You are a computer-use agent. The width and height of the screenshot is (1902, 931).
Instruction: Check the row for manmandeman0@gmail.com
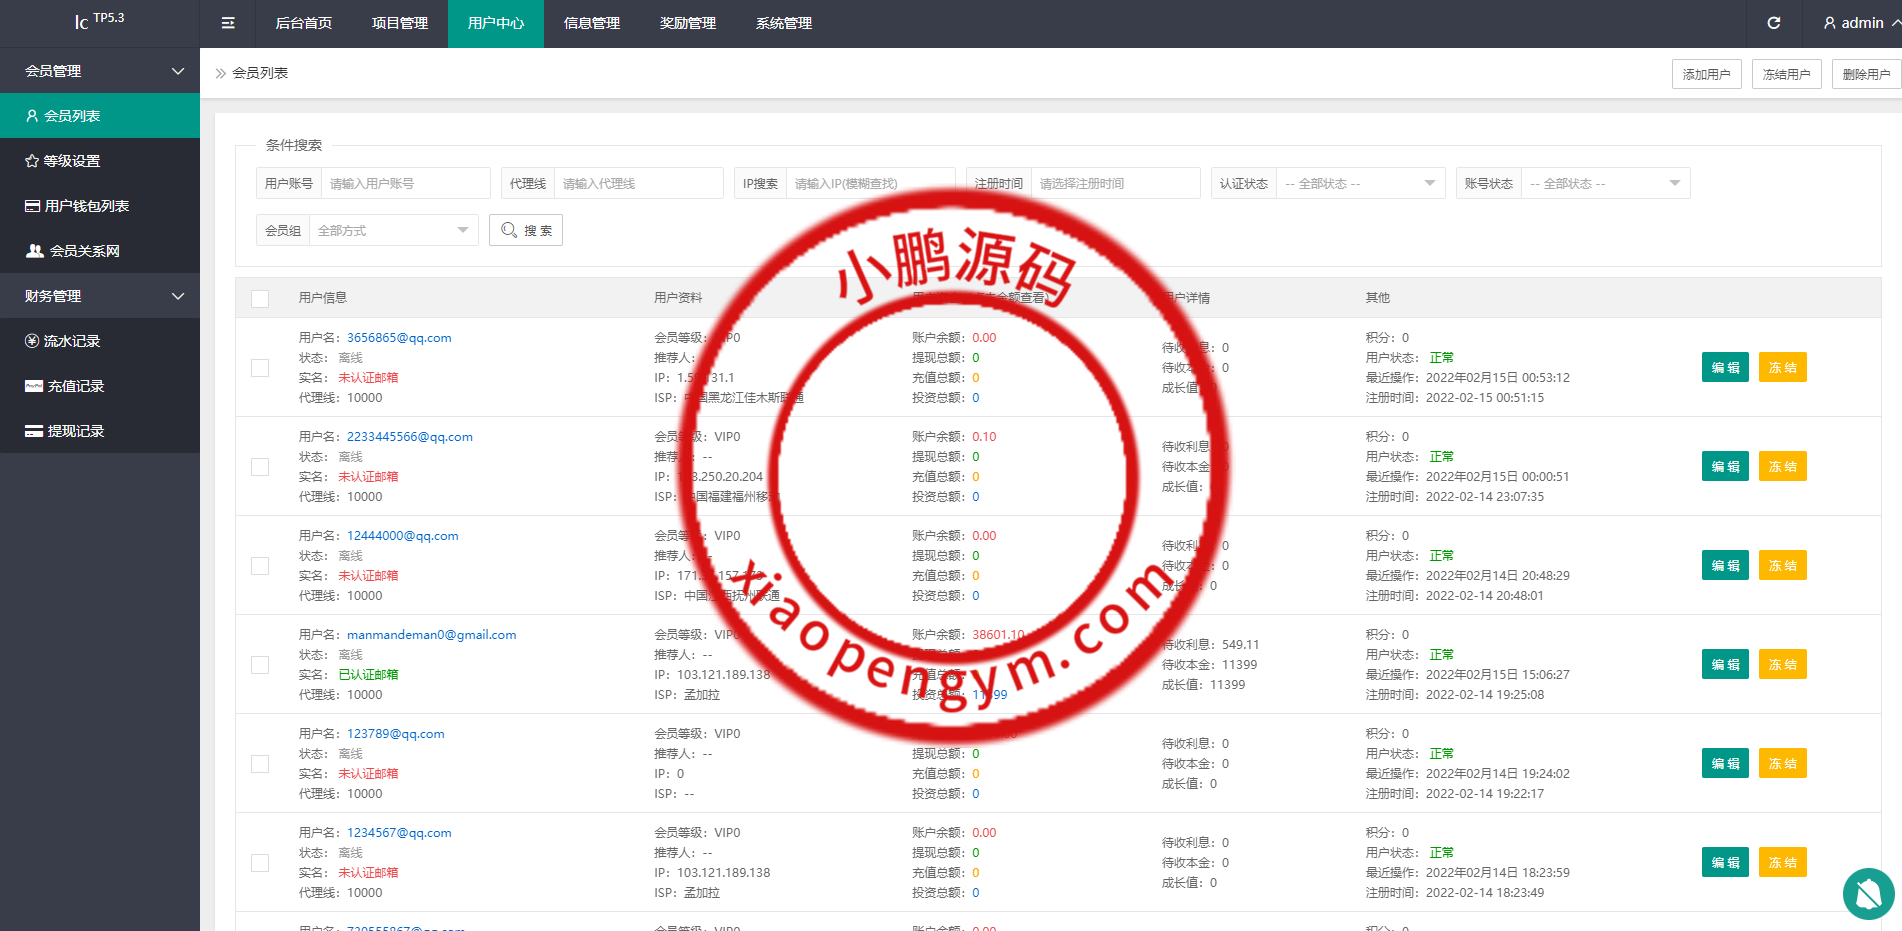click(260, 665)
